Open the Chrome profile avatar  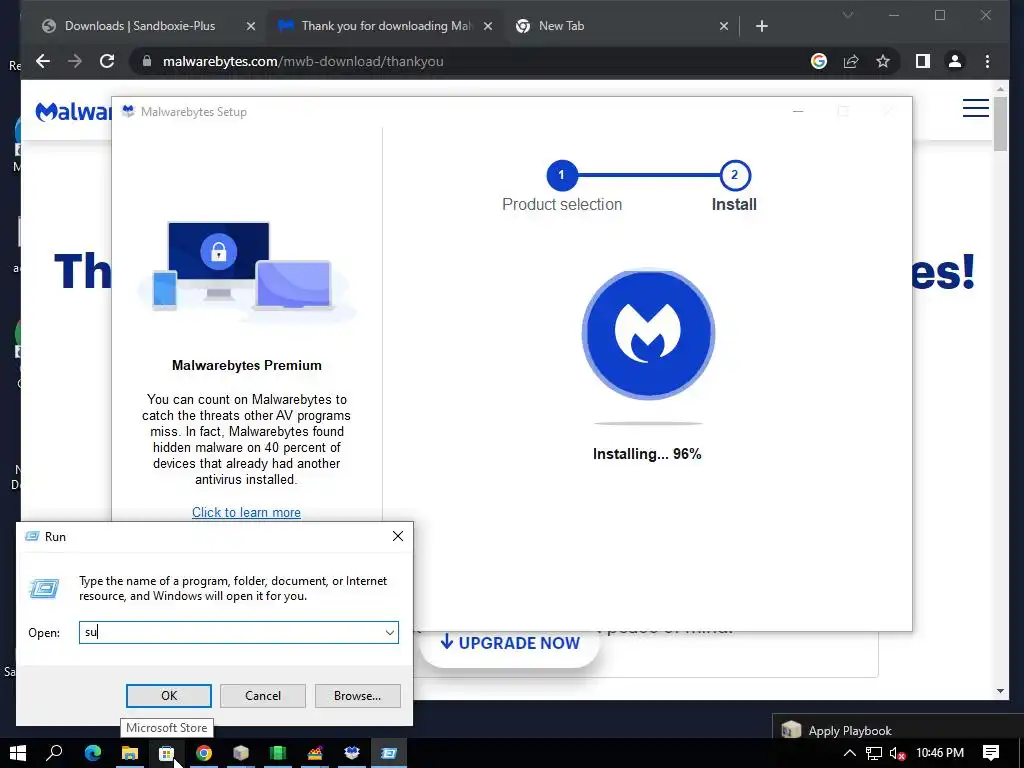click(x=955, y=61)
